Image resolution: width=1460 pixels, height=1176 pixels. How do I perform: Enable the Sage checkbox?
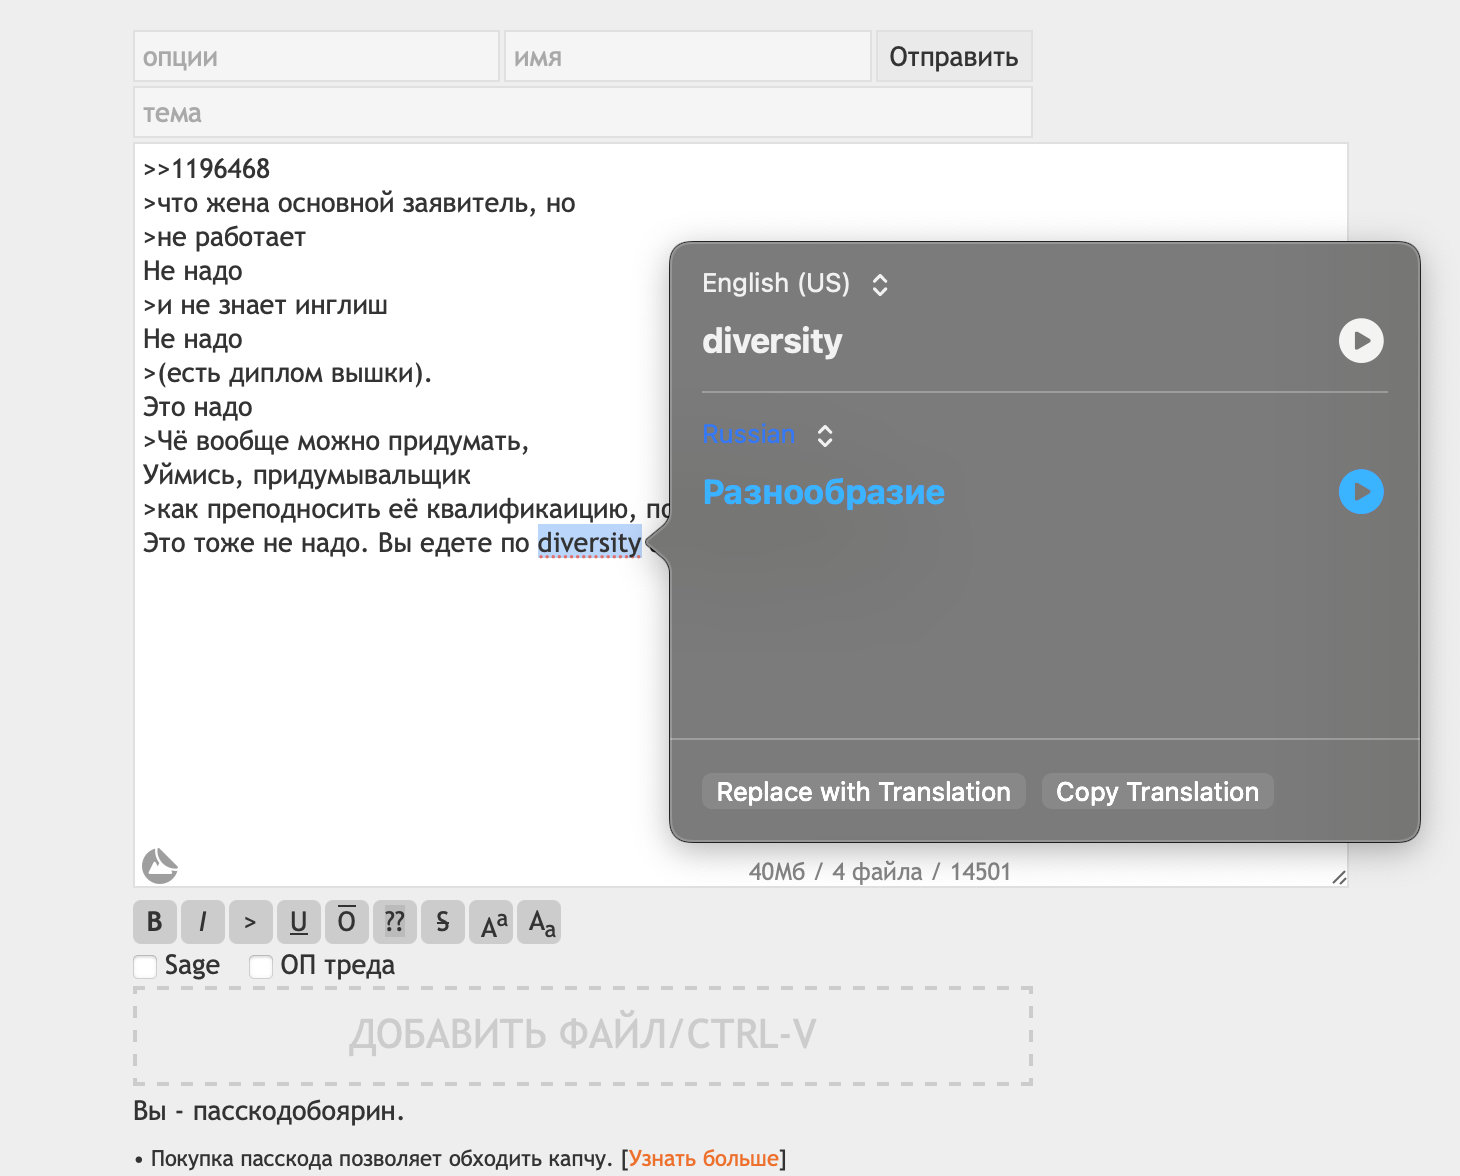click(x=146, y=966)
